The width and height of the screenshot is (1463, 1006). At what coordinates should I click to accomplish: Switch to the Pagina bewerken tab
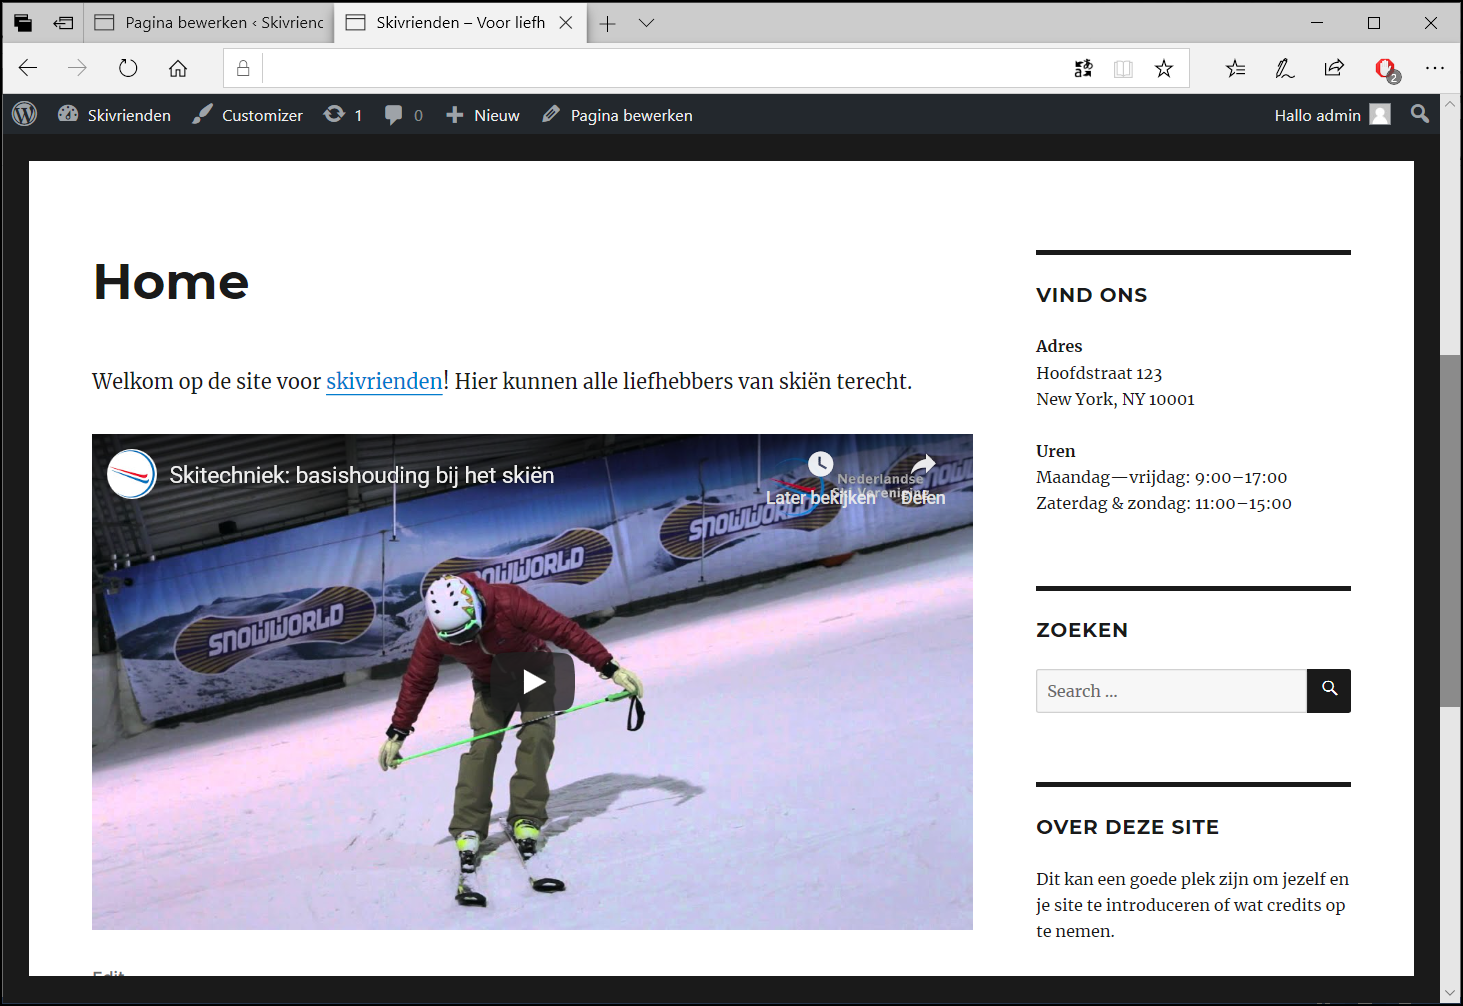click(209, 22)
